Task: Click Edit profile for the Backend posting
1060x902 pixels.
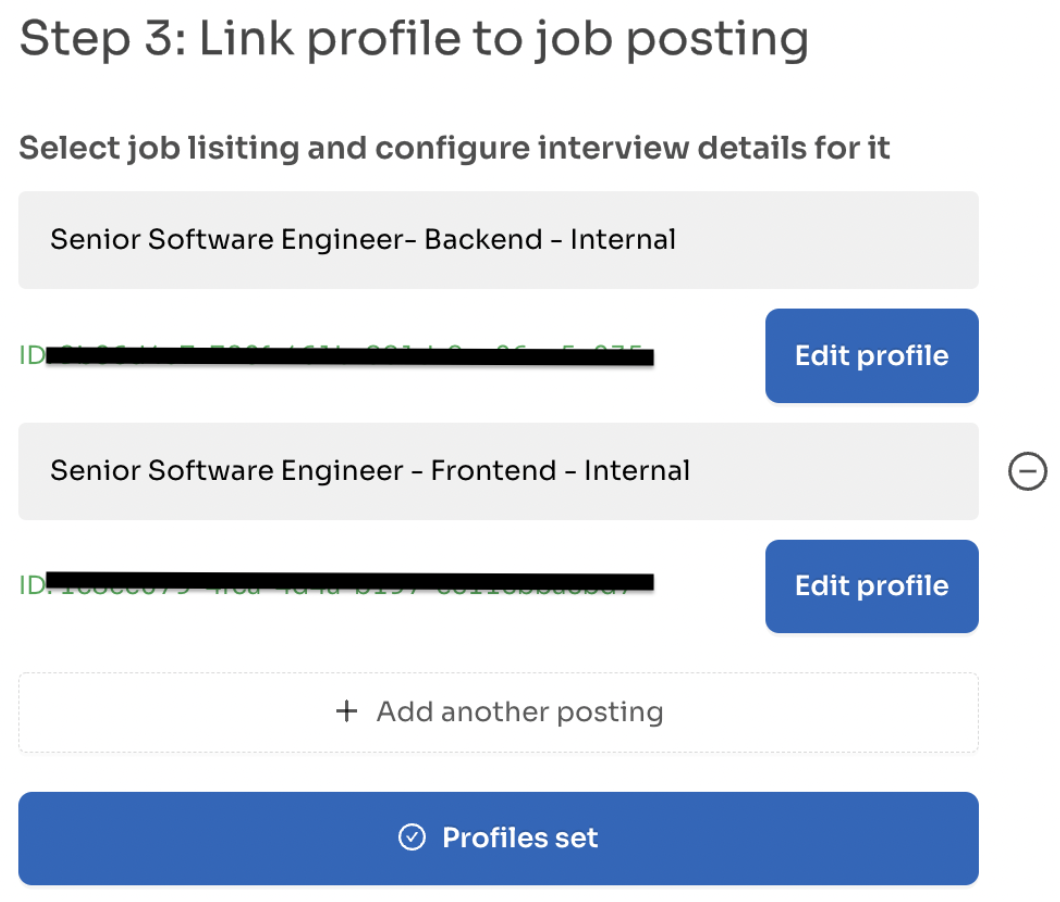Action: pos(871,355)
